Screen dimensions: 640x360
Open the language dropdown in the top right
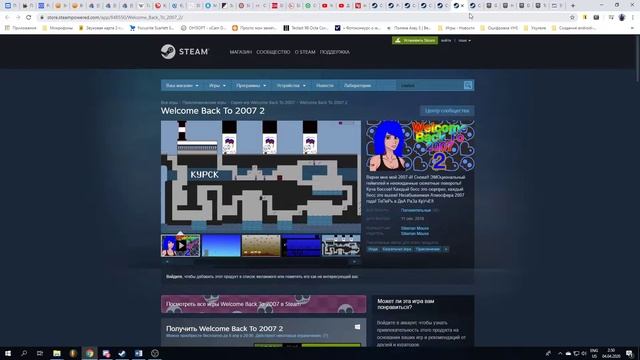[464, 40]
